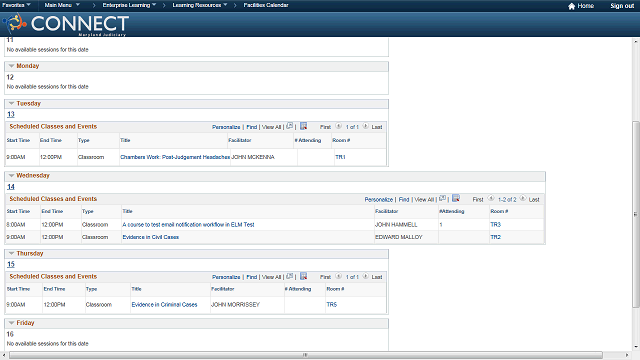The width and height of the screenshot is (640, 360).
Task: Open date 15 link
Action: 11,264
